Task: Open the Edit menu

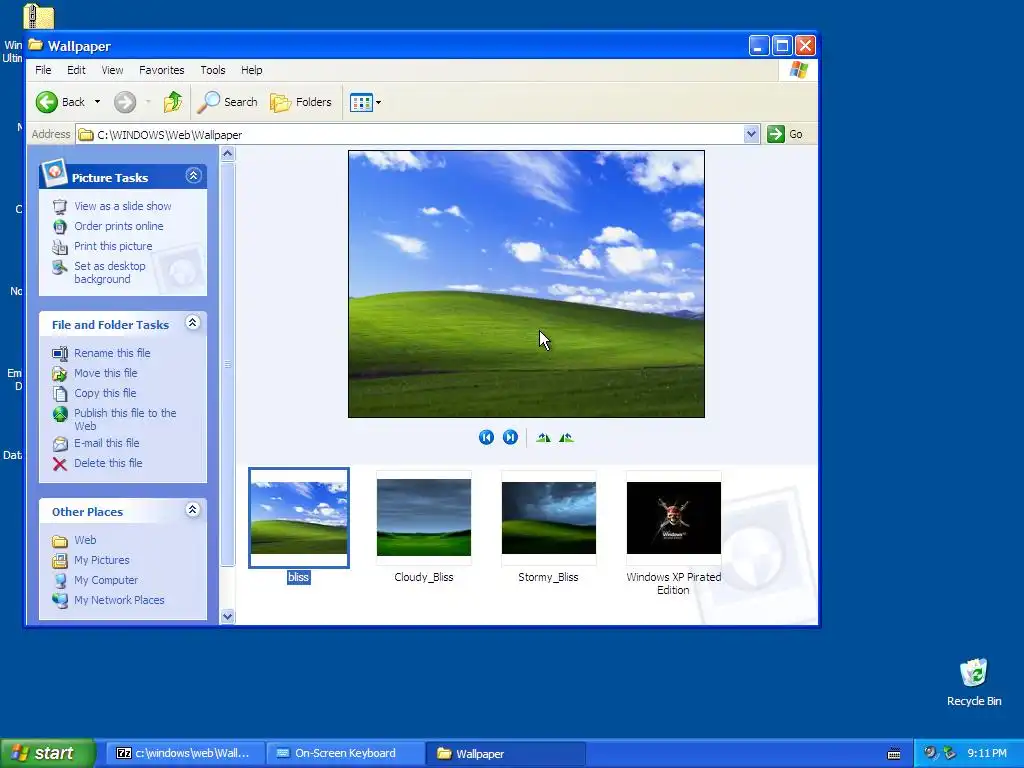Action: coord(76,70)
